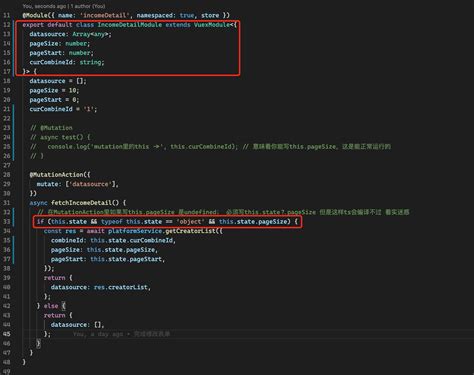Click the '// async test() {' comment

pyautogui.click(x=60, y=137)
